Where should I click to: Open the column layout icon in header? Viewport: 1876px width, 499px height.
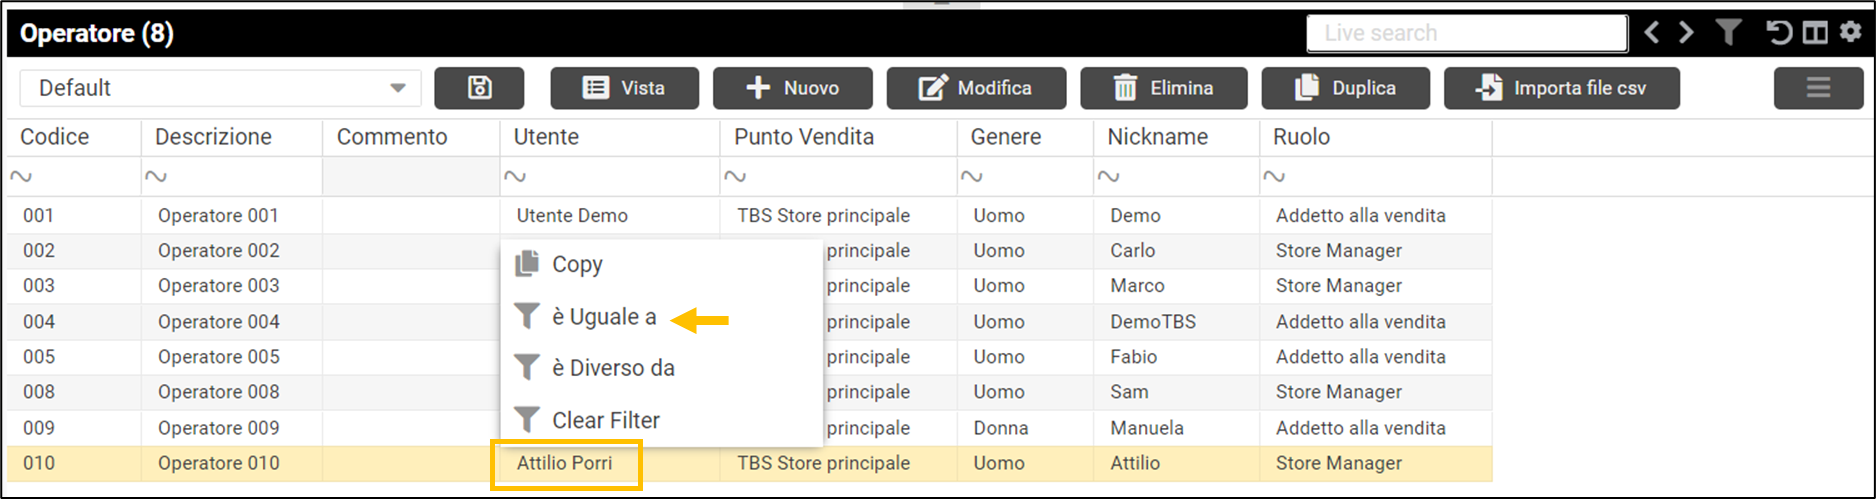point(1814,33)
